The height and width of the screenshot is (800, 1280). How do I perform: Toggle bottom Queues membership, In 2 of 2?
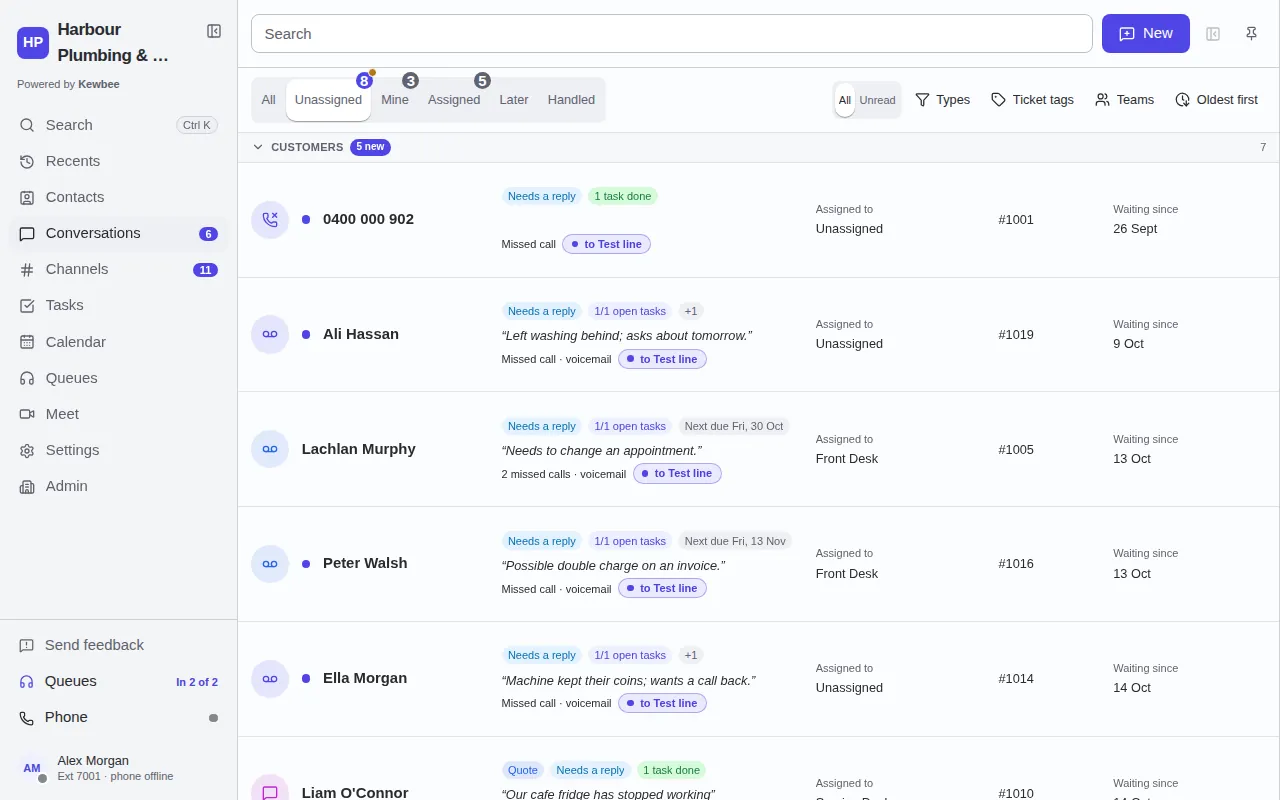(x=118, y=681)
